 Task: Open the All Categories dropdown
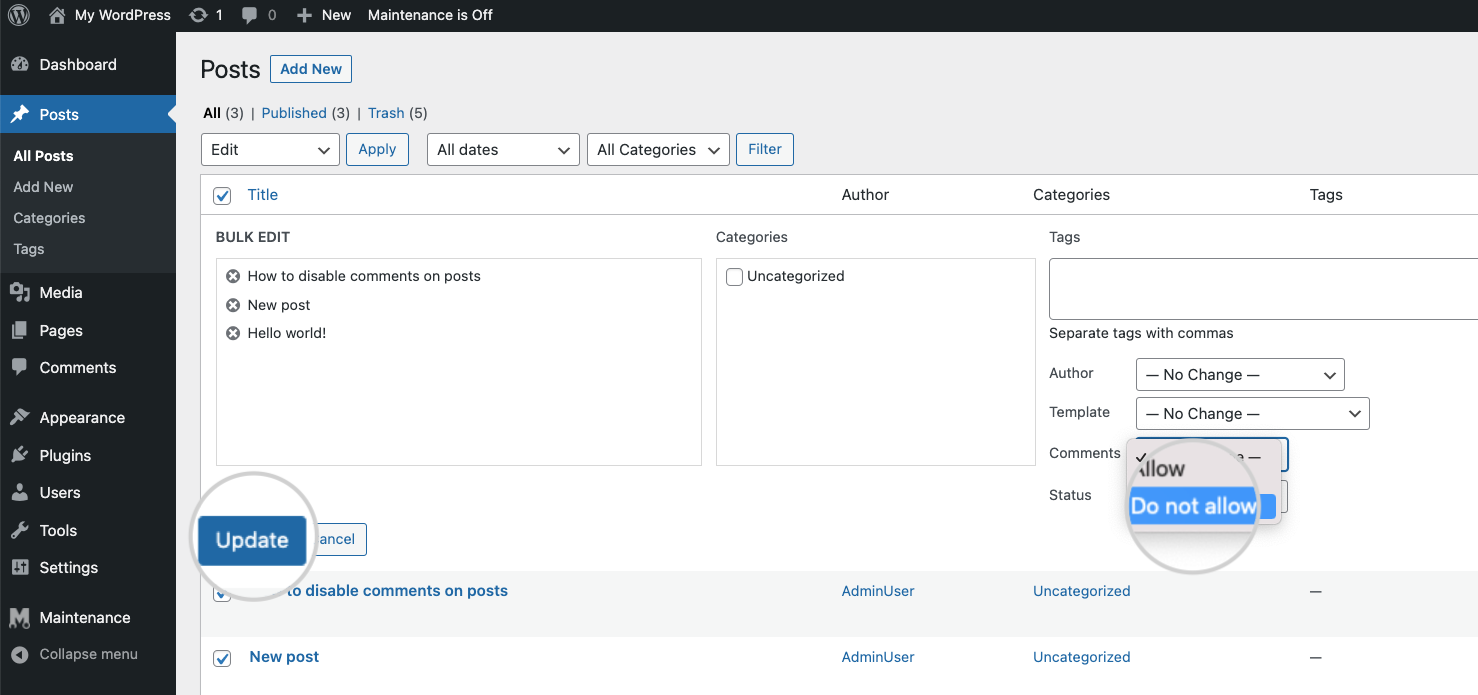point(658,150)
